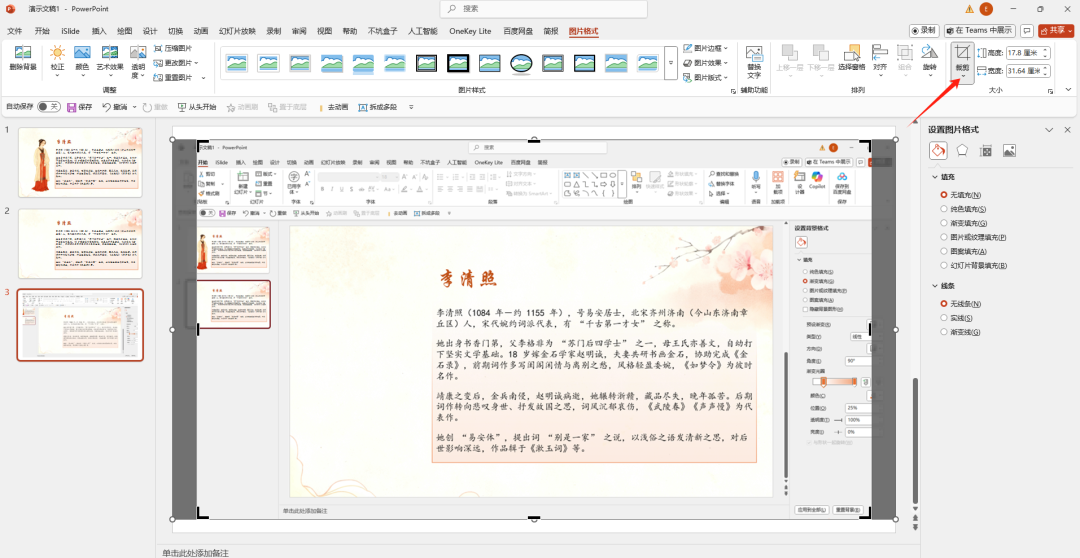This screenshot has height=558, width=1080.
Task: Switch to the Insert (插入) ribbon tab
Action: tap(99, 31)
